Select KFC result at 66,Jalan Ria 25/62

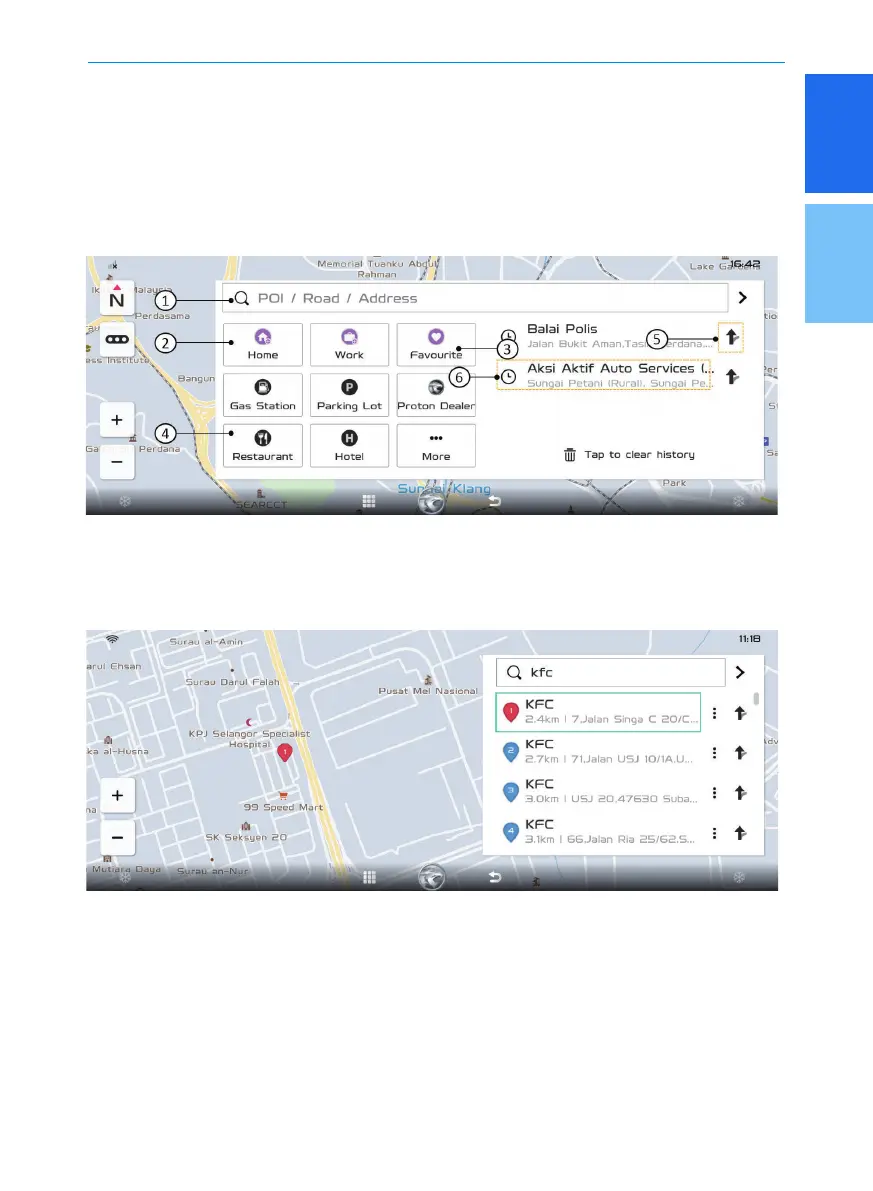[x=598, y=832]
